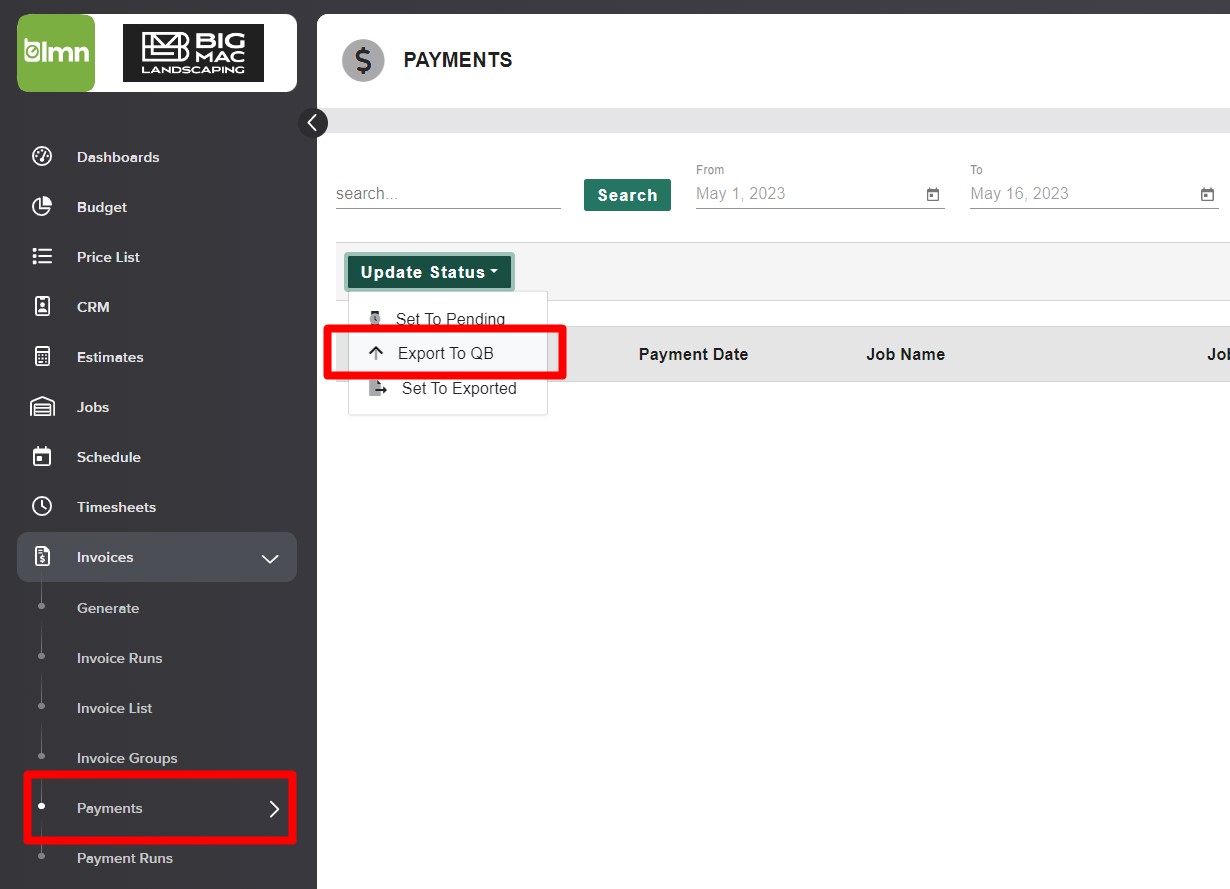The image size is (1230, 889).
Task: Open Generate under Invoices
Action: [x=108, y=608]
